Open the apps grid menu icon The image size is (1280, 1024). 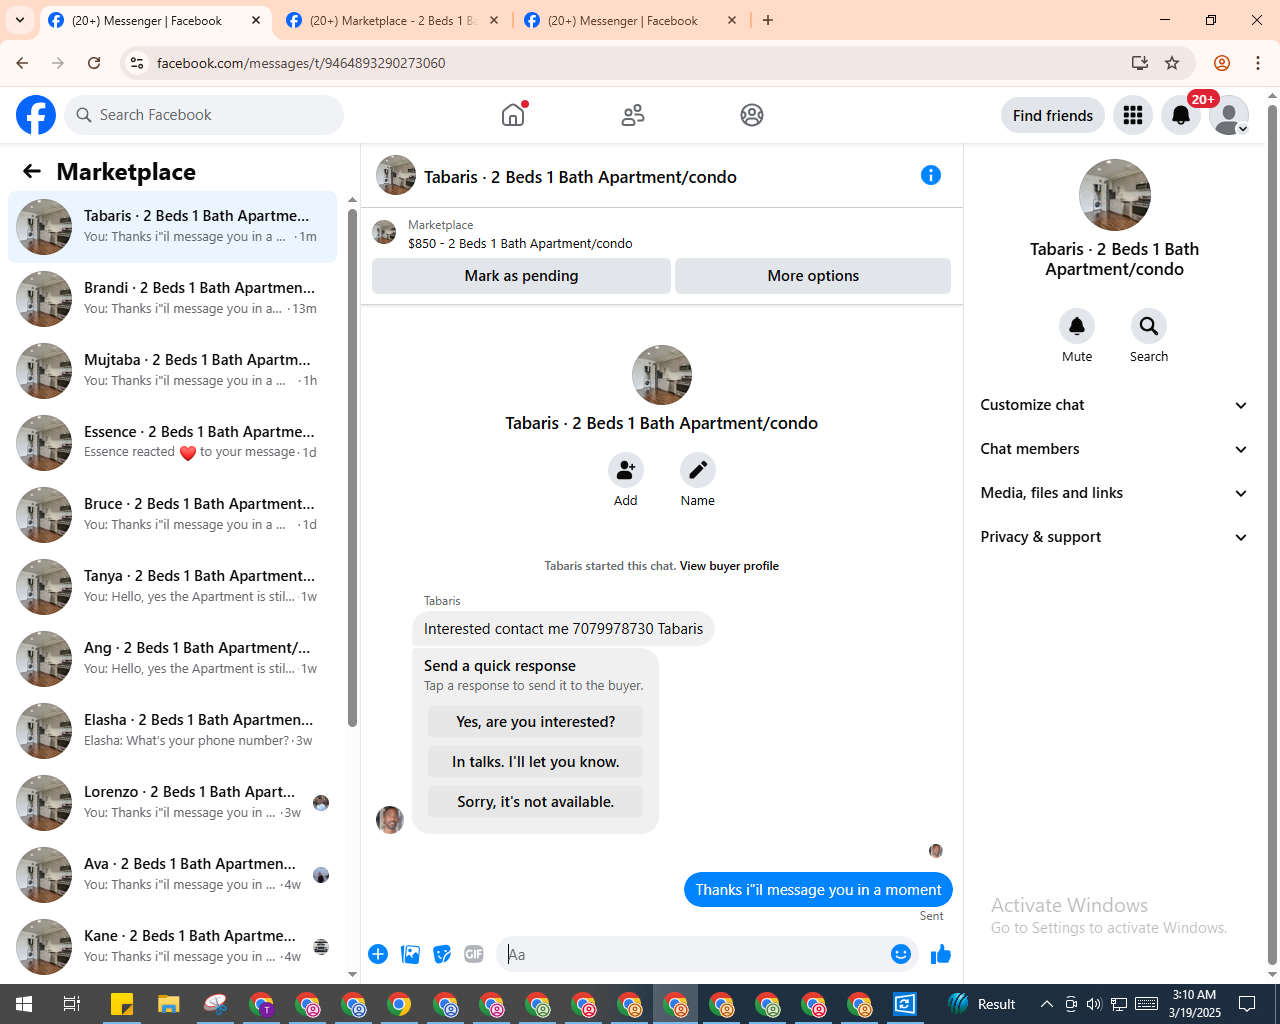point(1133,115)
